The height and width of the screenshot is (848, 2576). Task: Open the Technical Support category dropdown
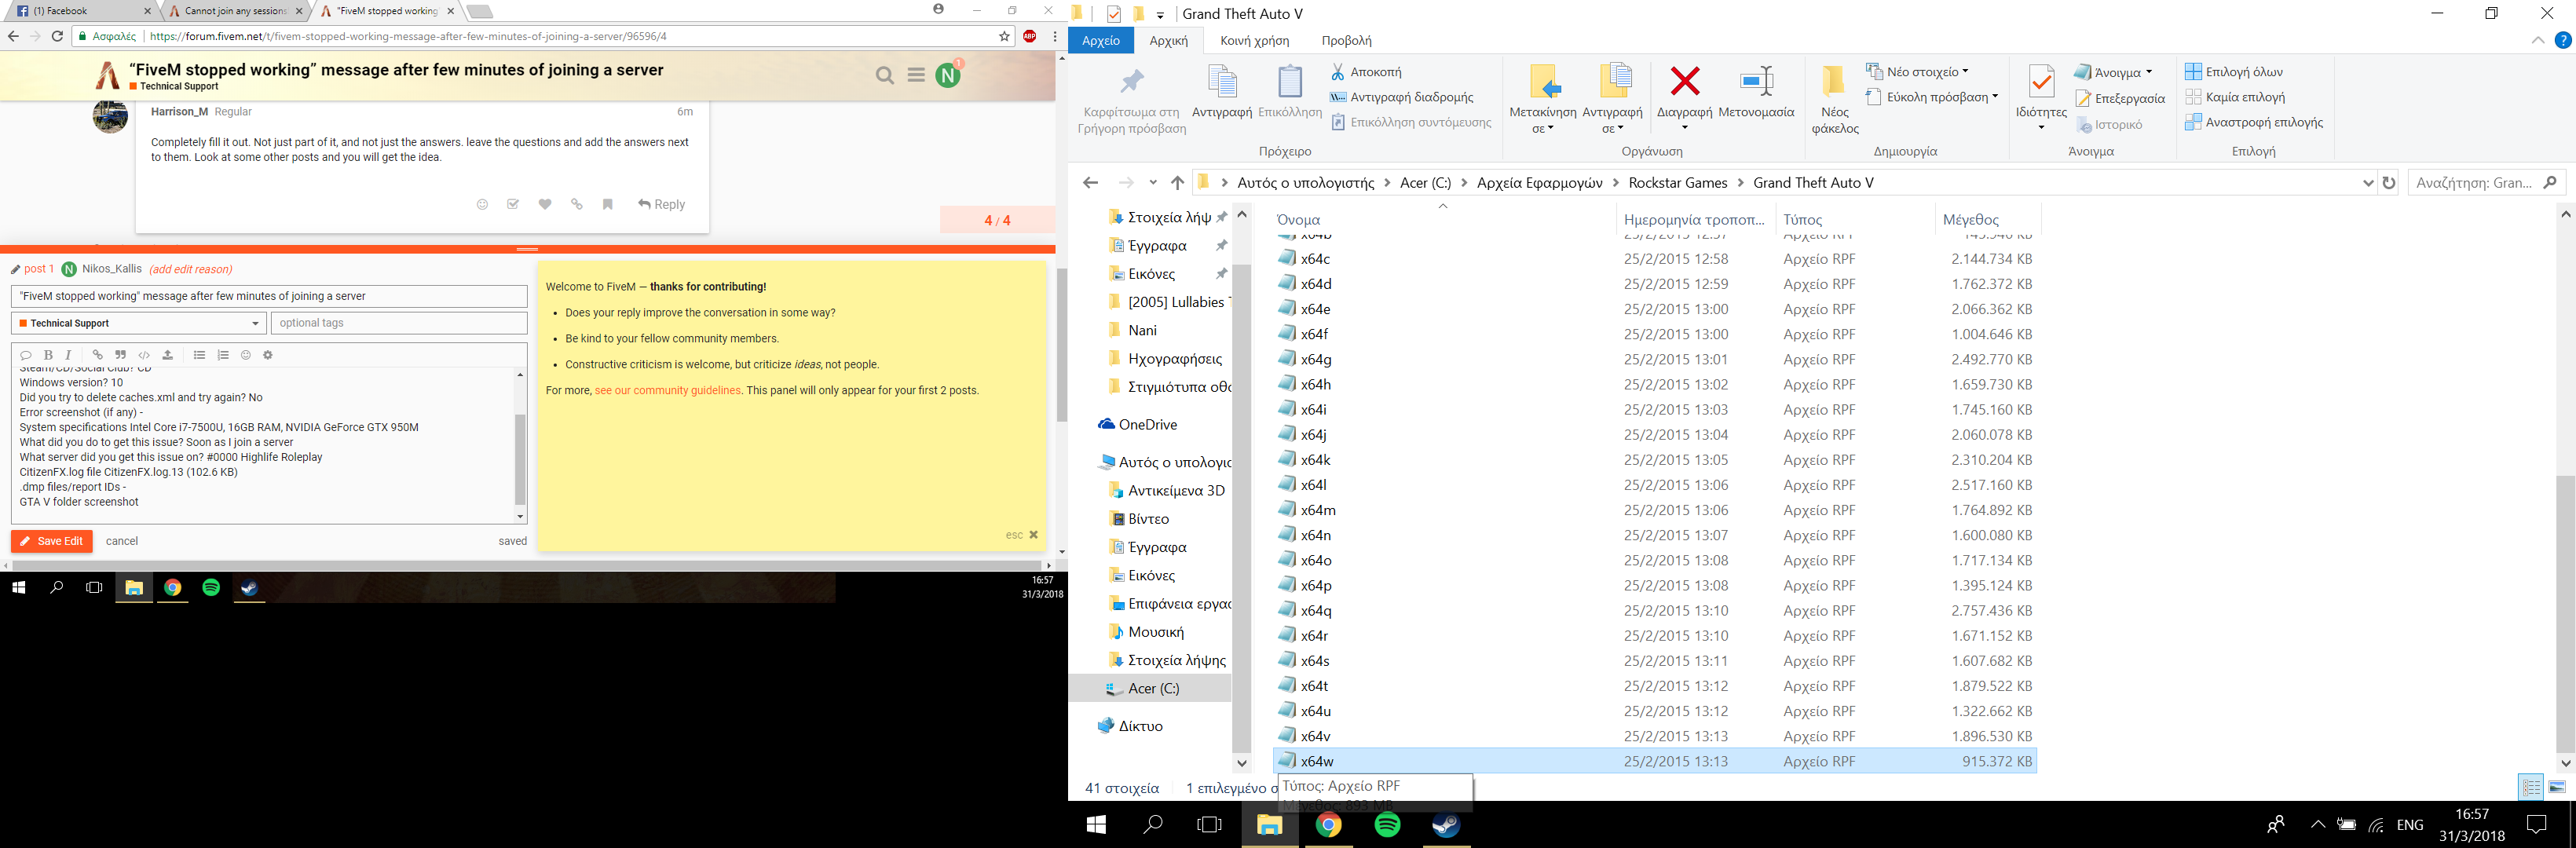pyautogui.click(x=139, y=323)
